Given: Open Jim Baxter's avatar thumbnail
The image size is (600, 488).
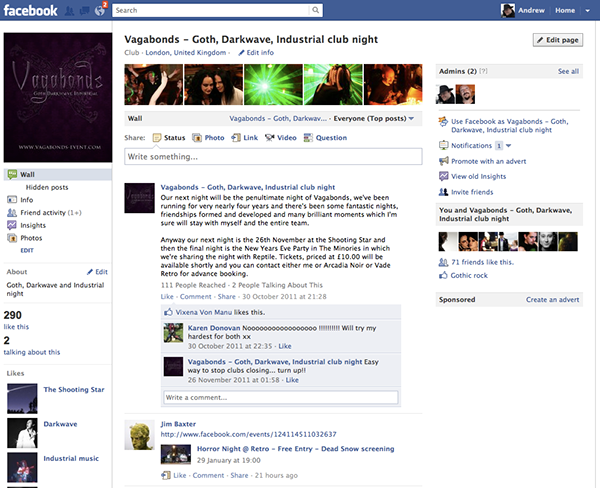Looking at the screenshot, I should (139, 435).
